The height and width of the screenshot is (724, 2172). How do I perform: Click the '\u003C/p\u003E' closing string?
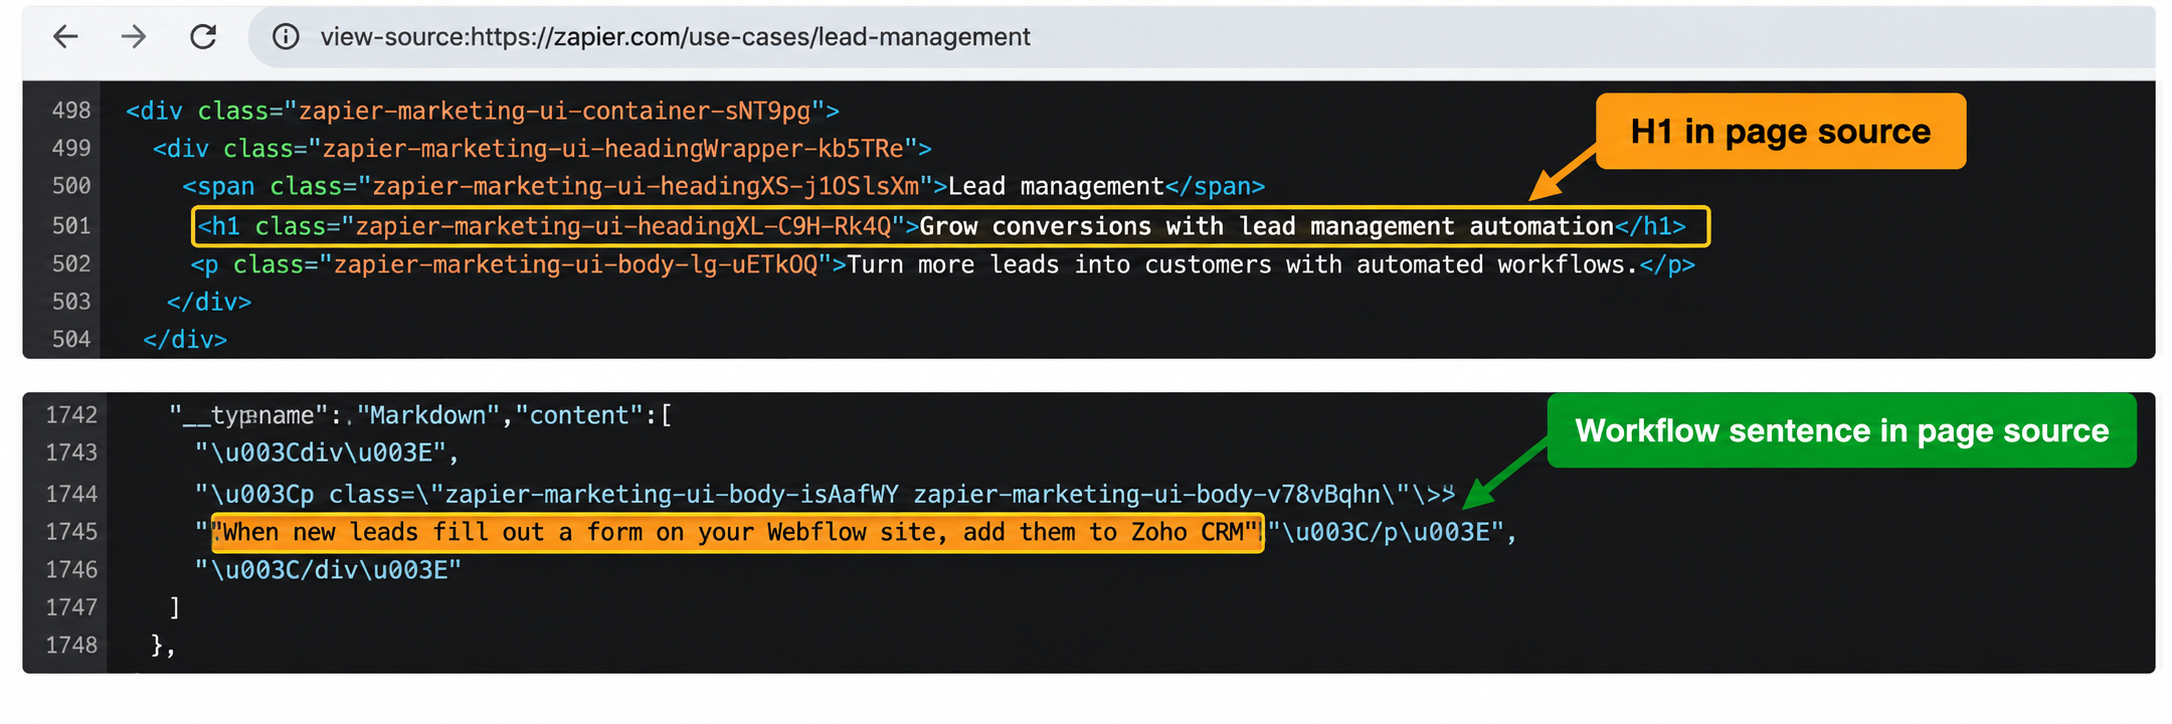coord(1386,532)
